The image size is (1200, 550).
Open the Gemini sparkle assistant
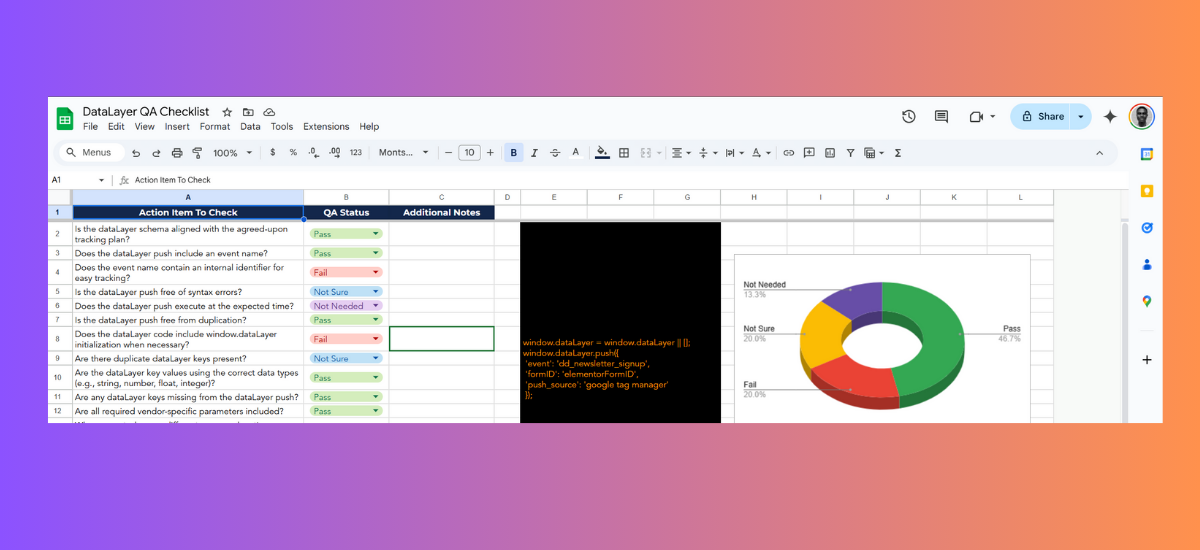1110,117
